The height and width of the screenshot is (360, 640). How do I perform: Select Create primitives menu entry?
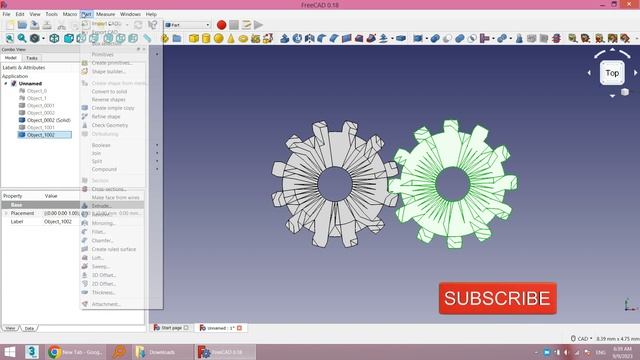click(x=112, y=63)
